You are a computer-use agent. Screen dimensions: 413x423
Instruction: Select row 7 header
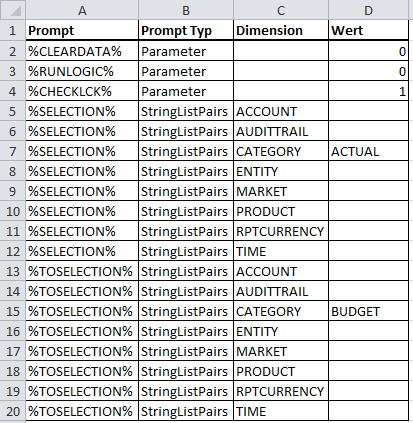[x=13, y=151]
